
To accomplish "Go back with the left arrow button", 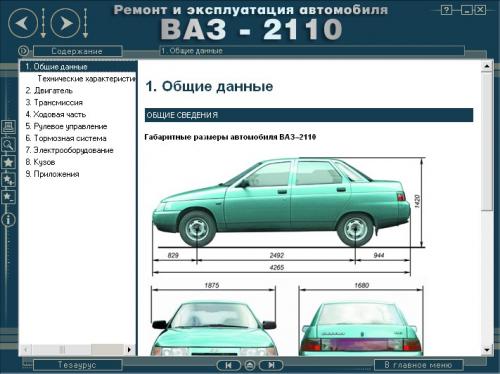I will click(23, 23).
